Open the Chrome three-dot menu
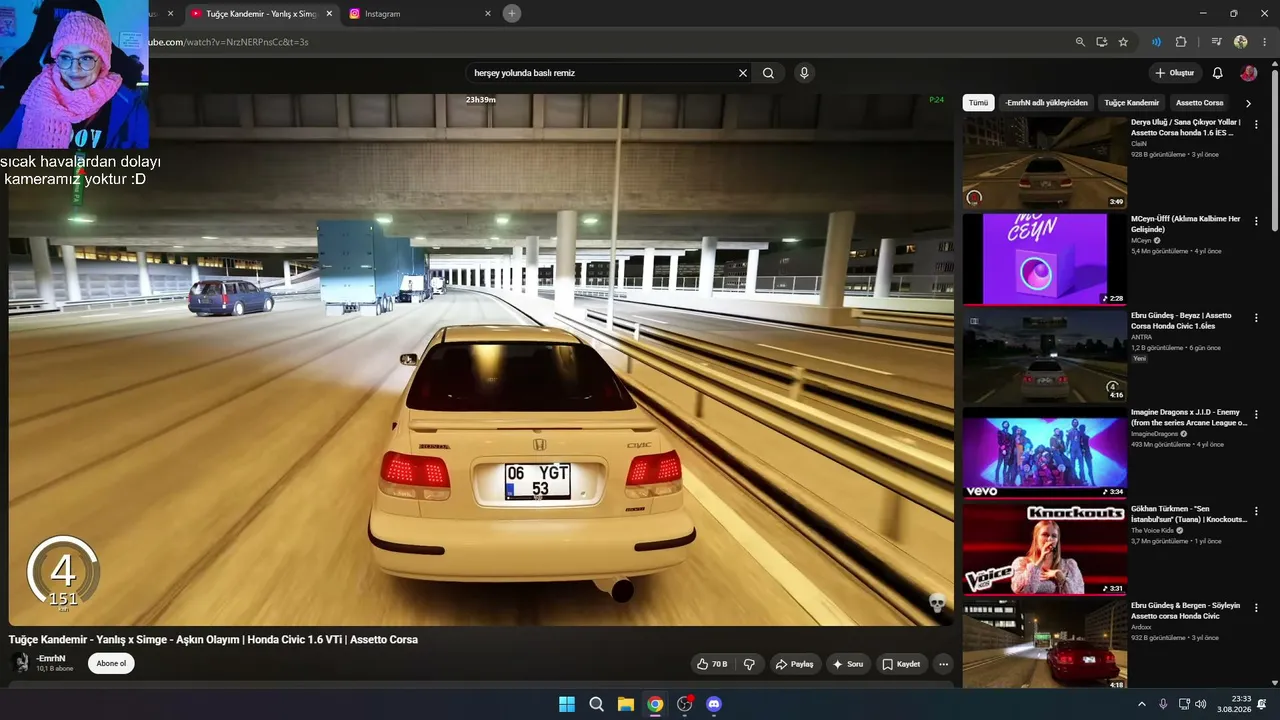Screen dimensions: 1280x720 click(x=1264, y=42)
